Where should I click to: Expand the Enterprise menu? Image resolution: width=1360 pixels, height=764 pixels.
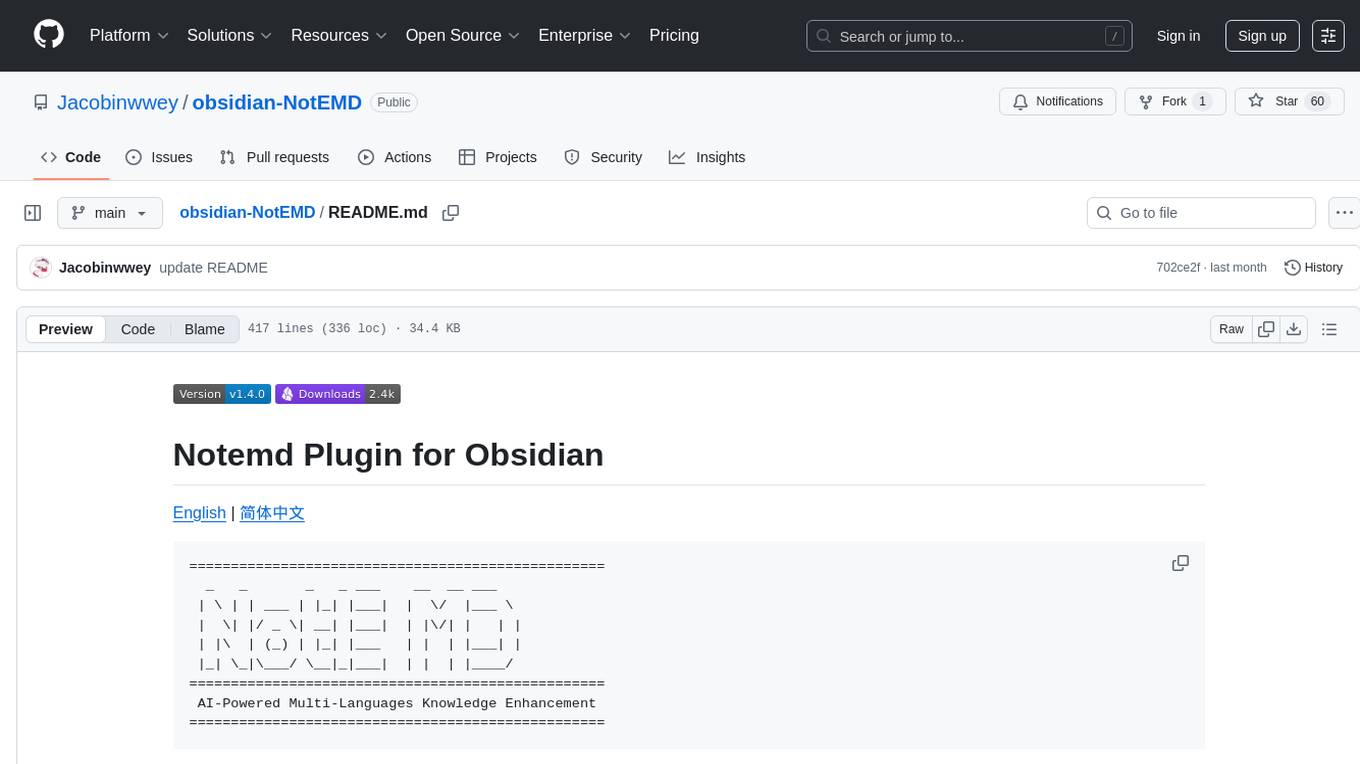click(x=584, y=35)
